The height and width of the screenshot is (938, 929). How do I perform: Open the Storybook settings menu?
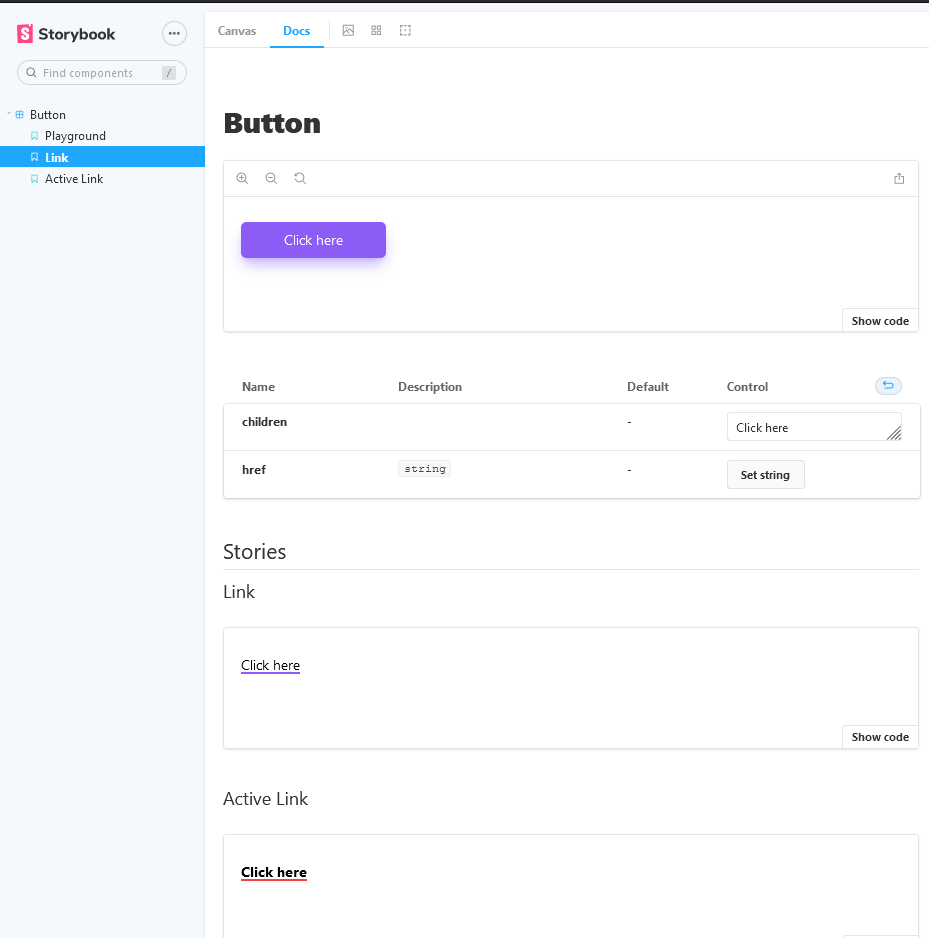[174, 33]
